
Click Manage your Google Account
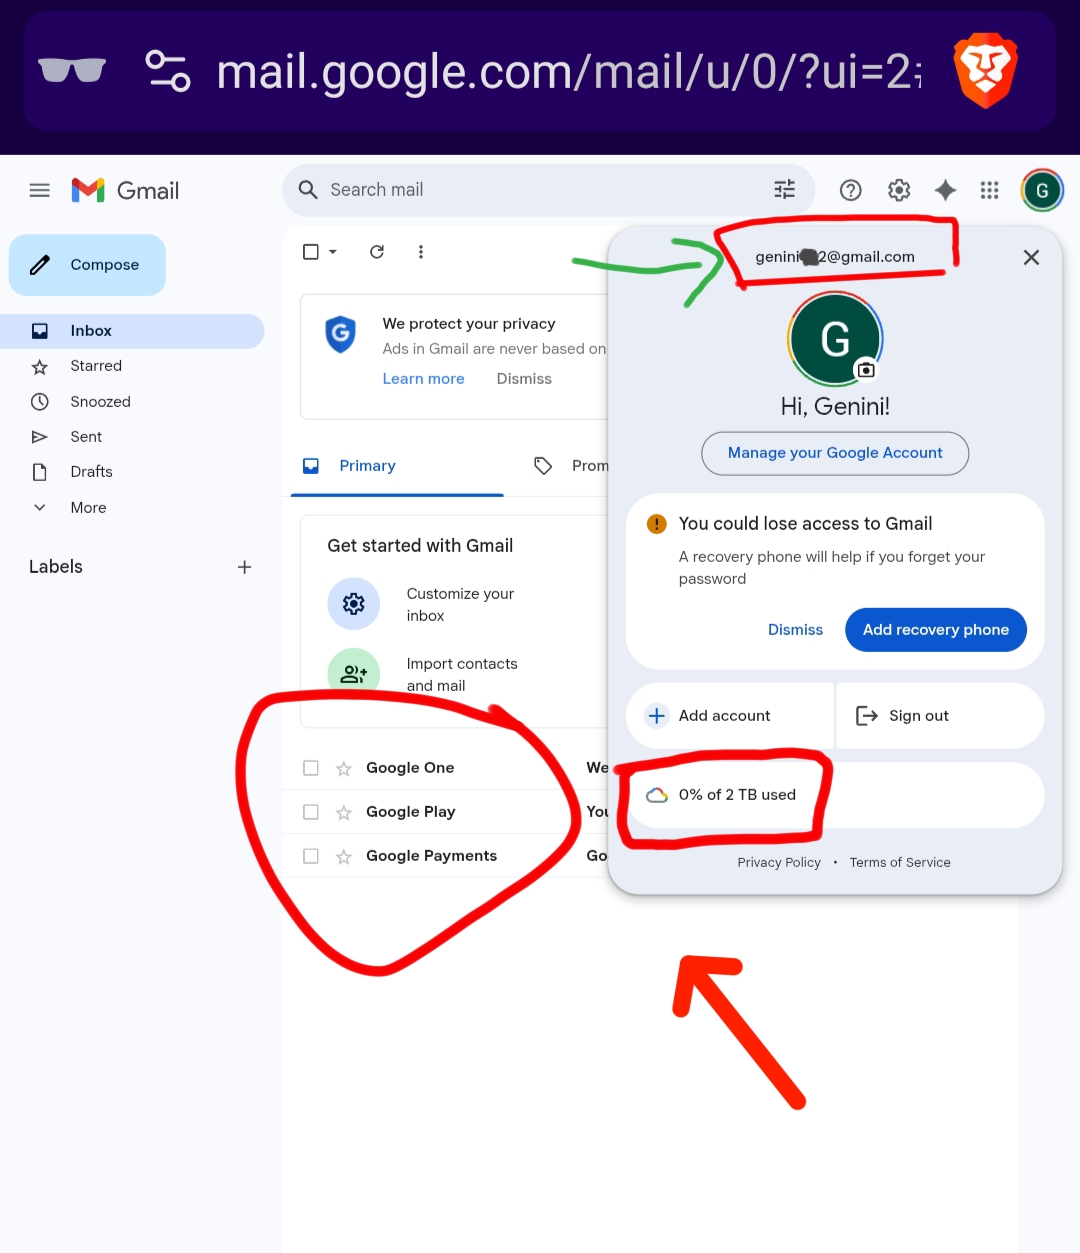coord(835,453)
